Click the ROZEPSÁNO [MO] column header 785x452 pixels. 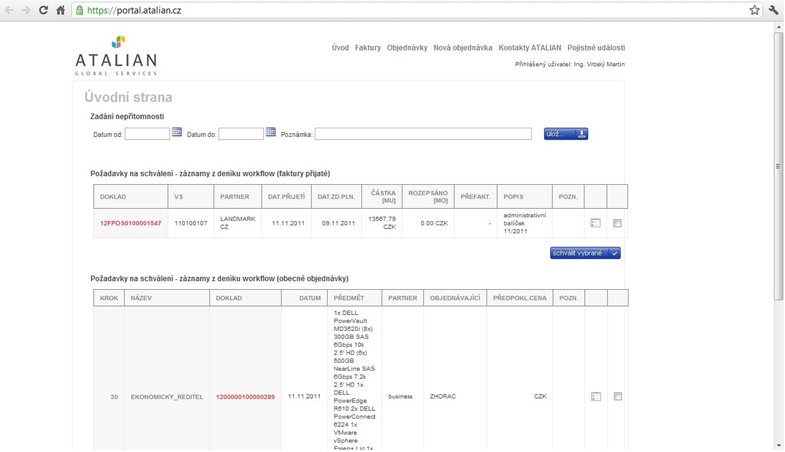pyautogui.click(x=428, y=196)
